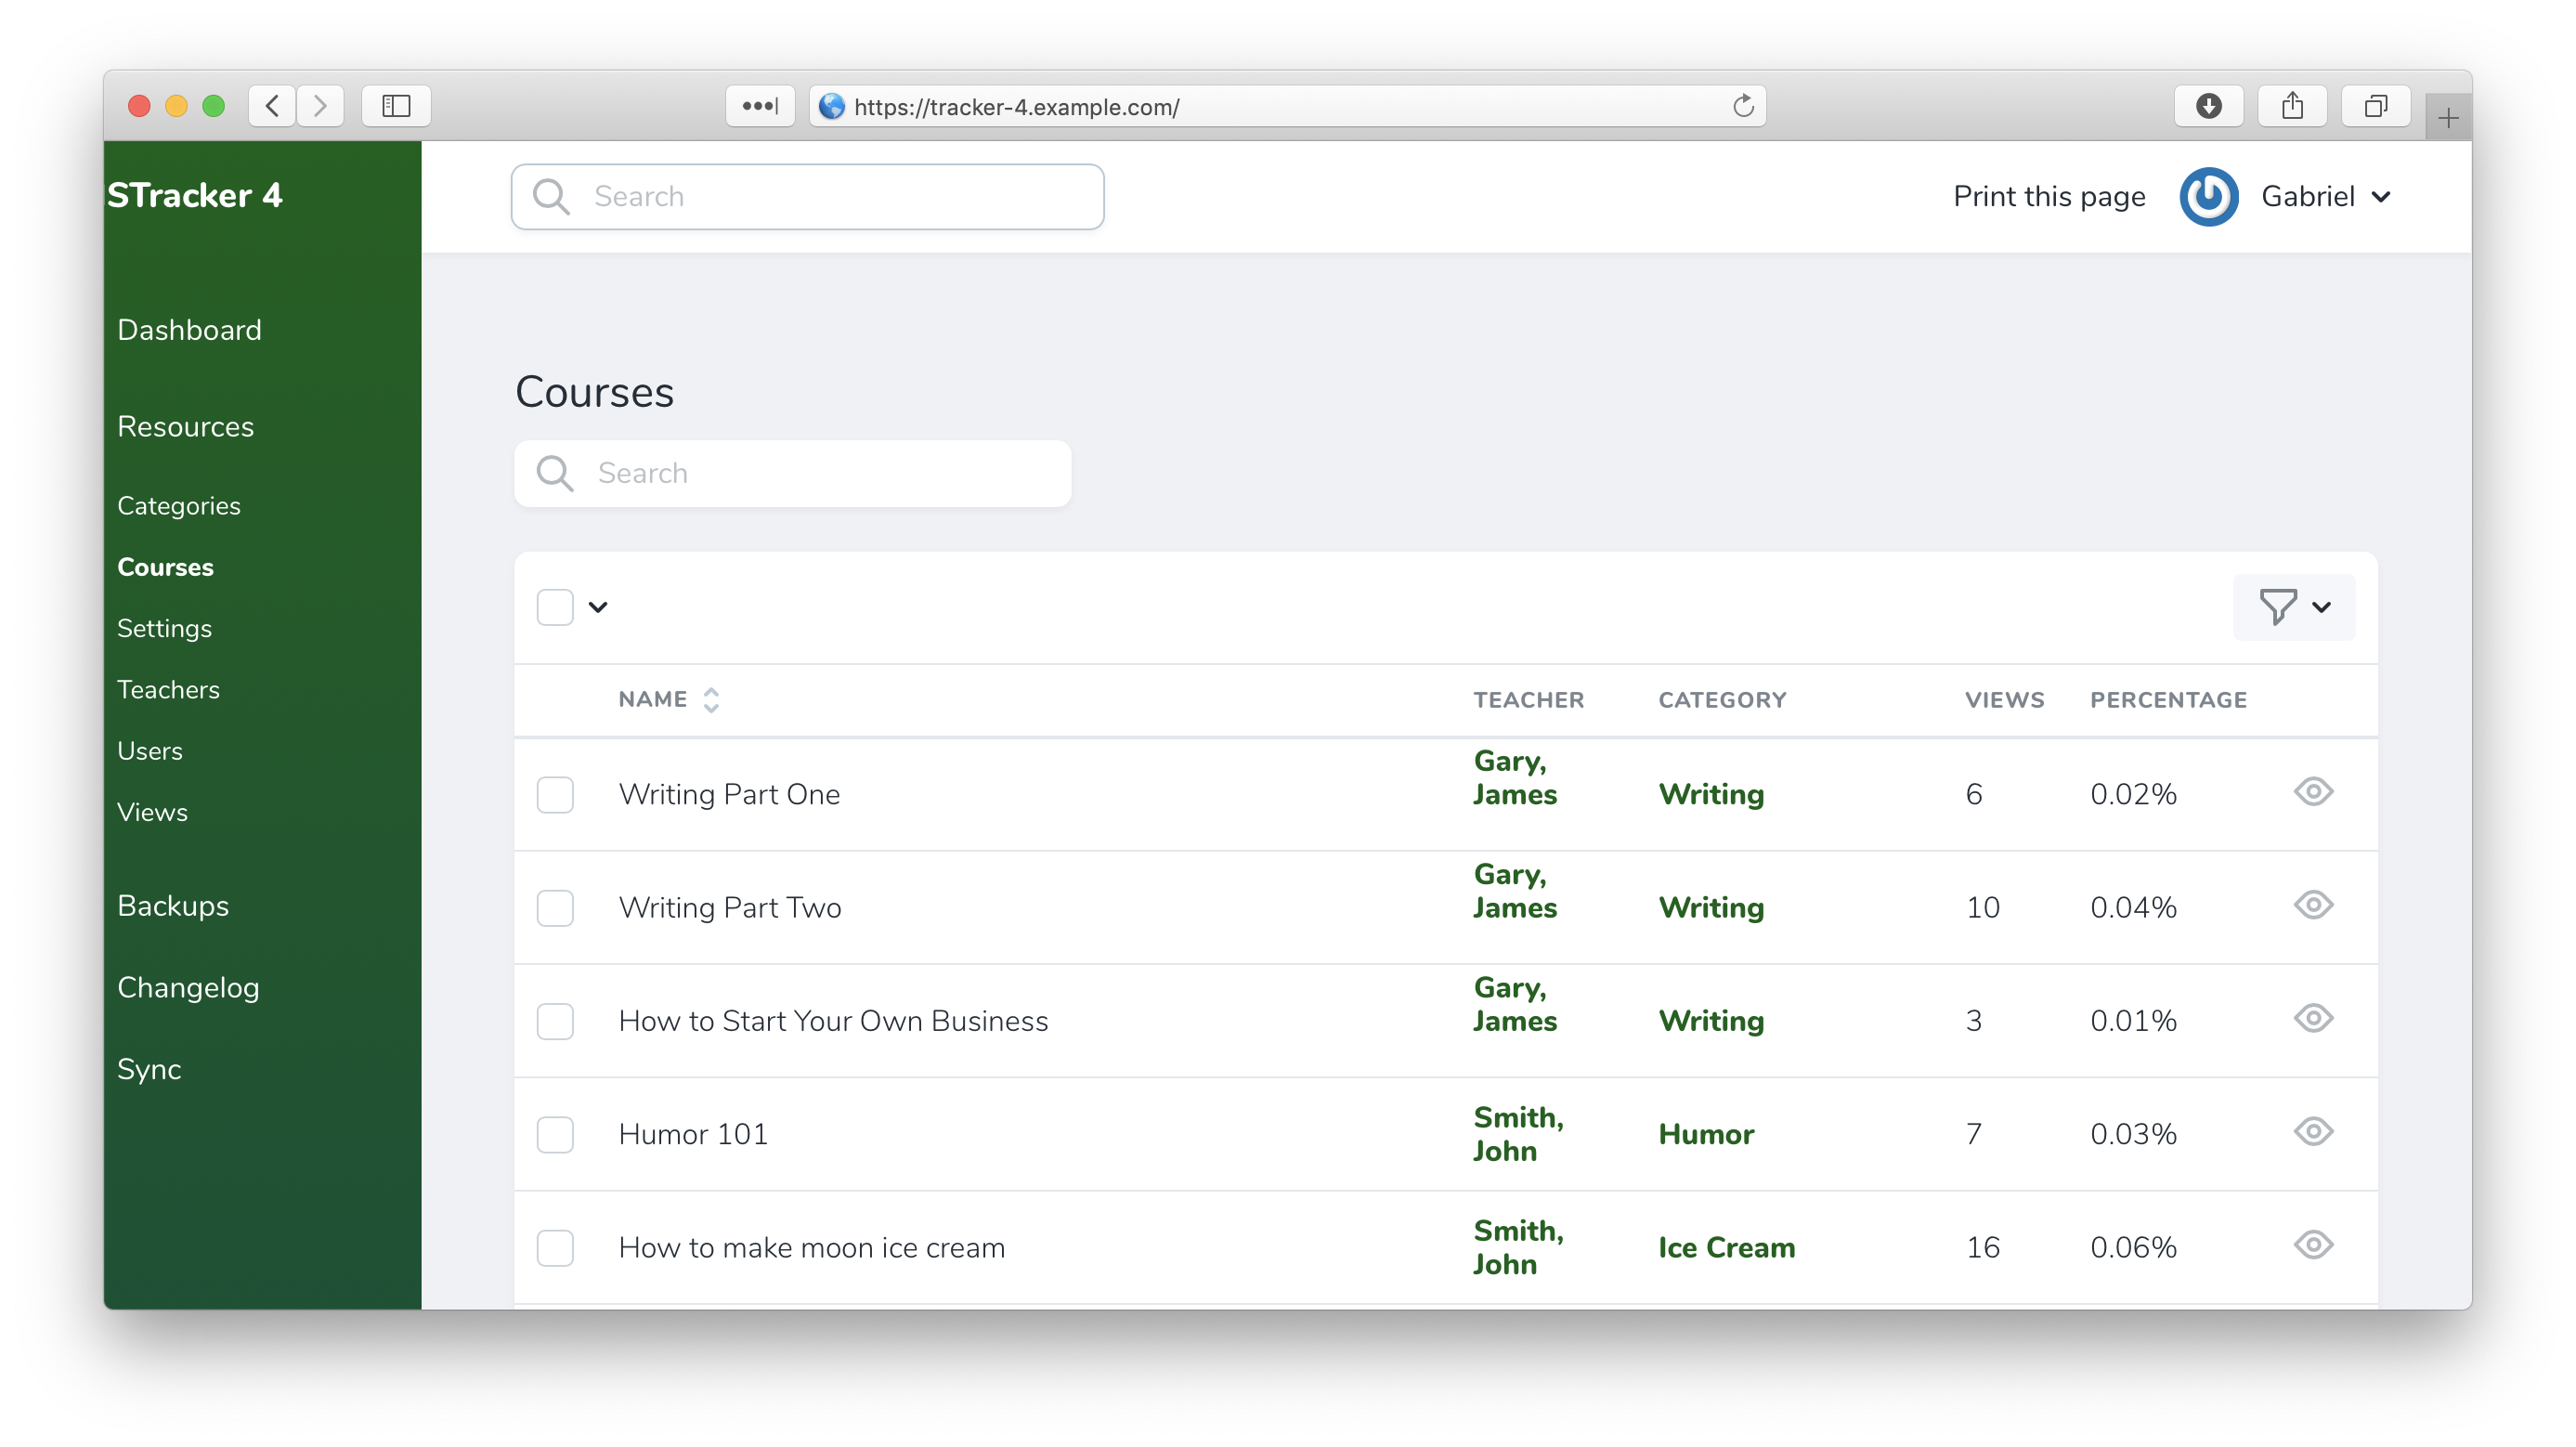Check the Writing Part Two checkbox
The height and width of the screenshot is (1447, 2576).
point(555,908)
